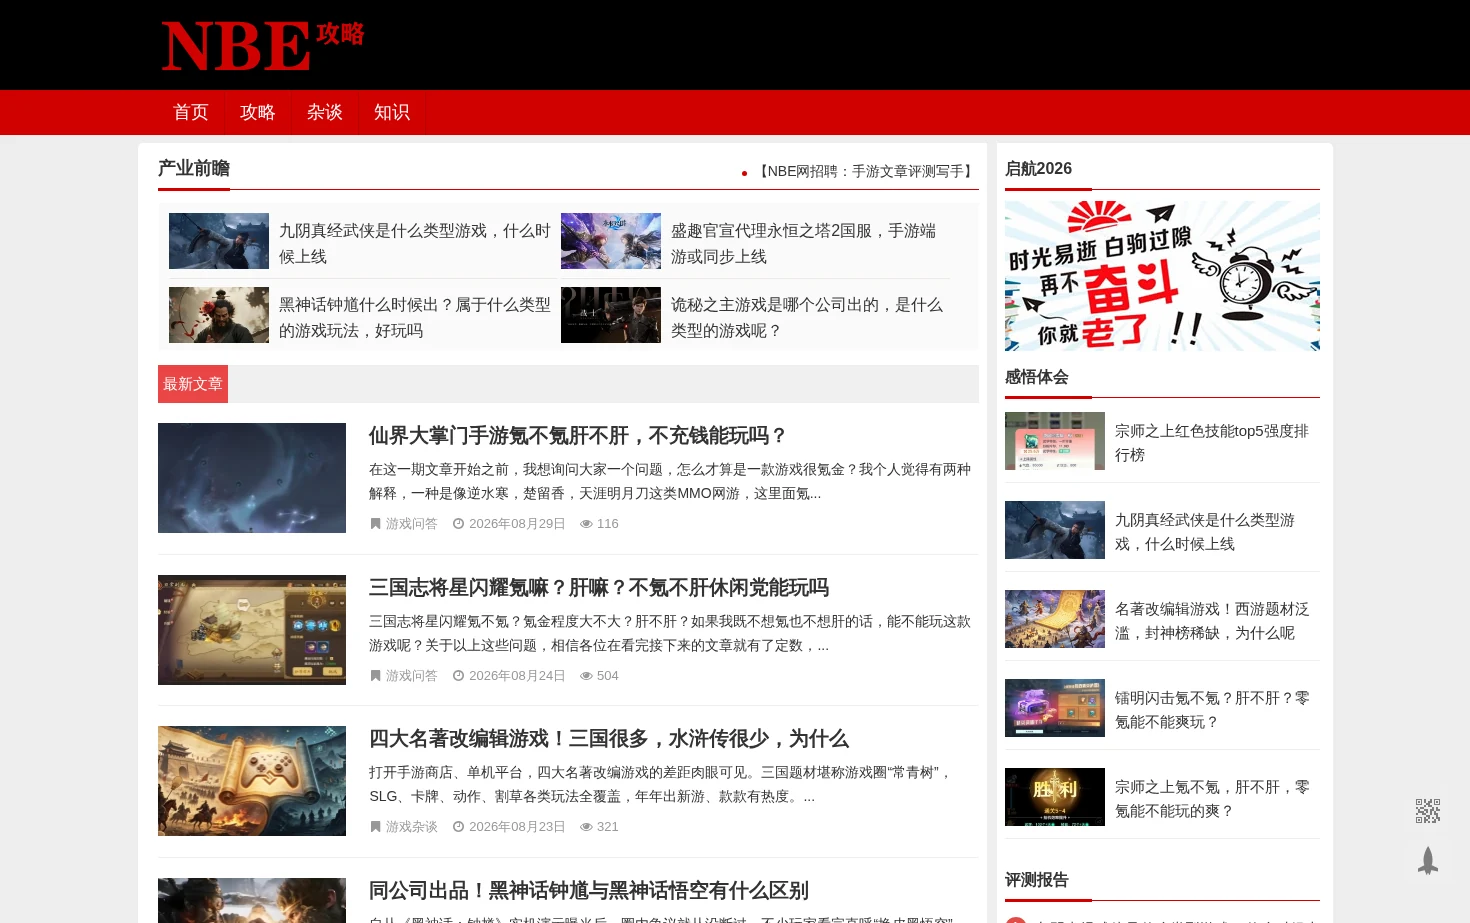Click summary text beginning 三国志将星闪耀氪不氪?氪金程度
Image resolution: width=1470 pixels, height=923 pixels.
670,633
